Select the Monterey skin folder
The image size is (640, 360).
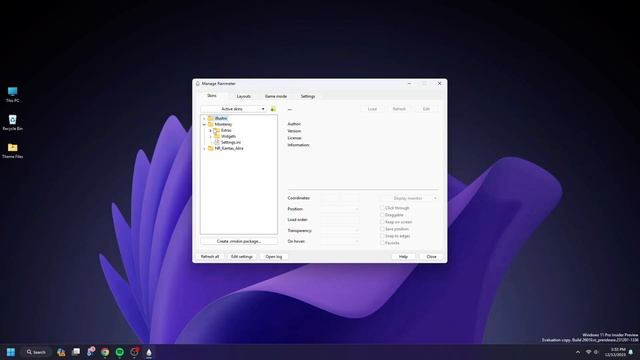223,124
